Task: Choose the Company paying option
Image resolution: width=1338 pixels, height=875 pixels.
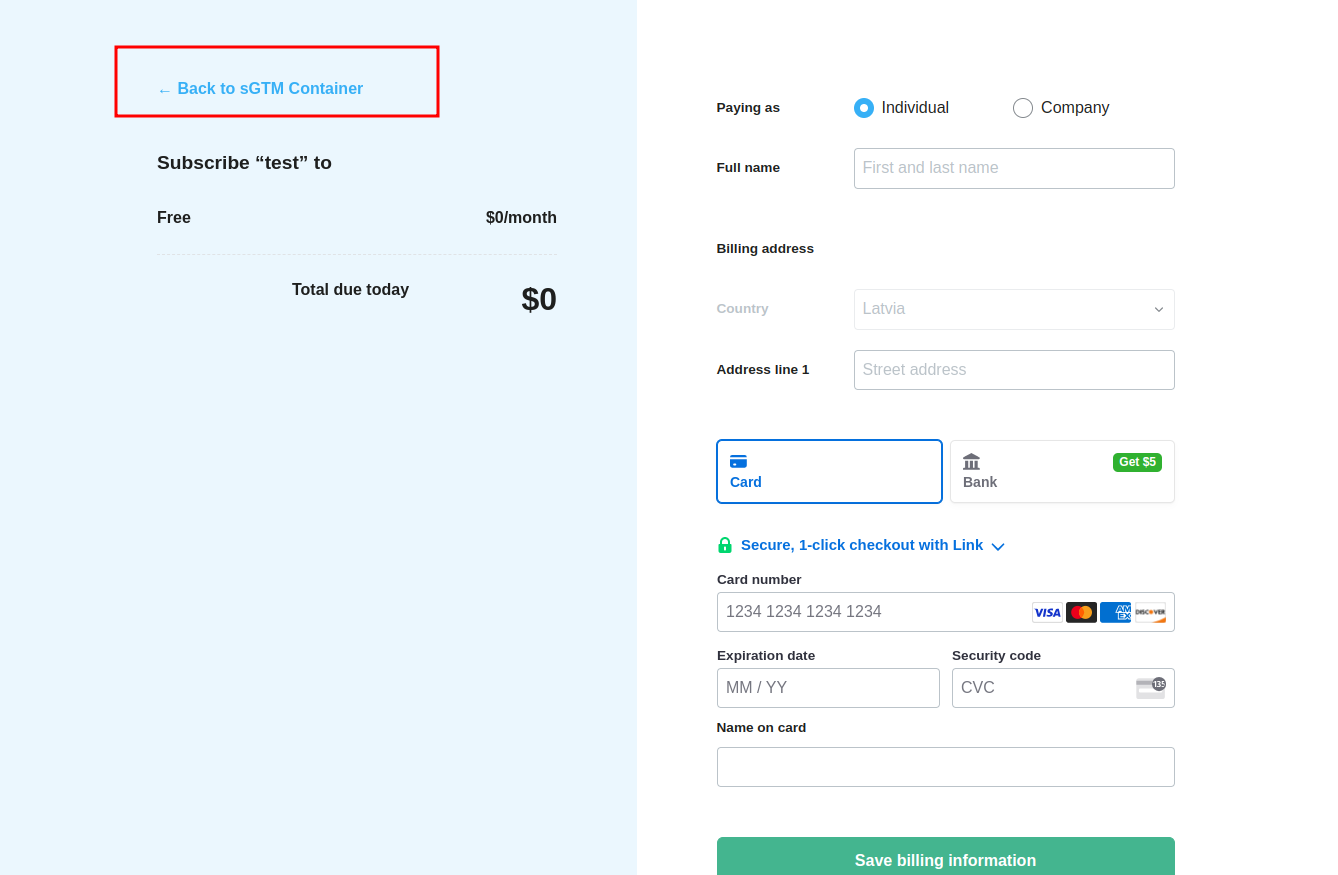Action: [x=1023, y=108]
